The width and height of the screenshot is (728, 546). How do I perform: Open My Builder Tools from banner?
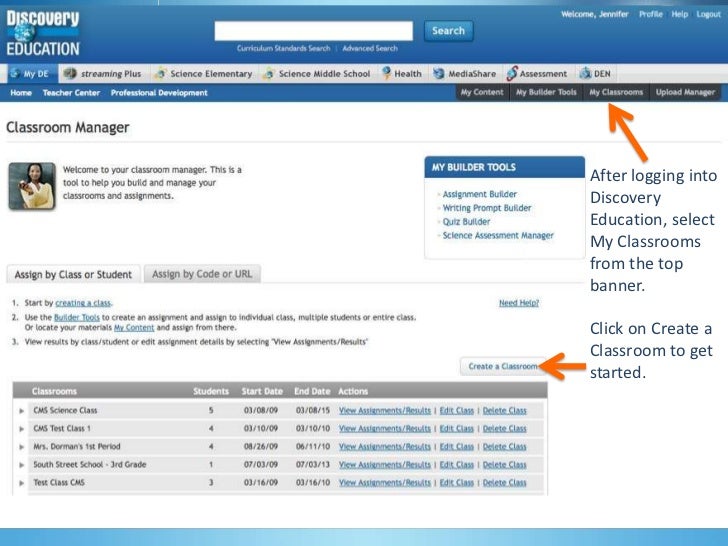(x=546, y=92)
